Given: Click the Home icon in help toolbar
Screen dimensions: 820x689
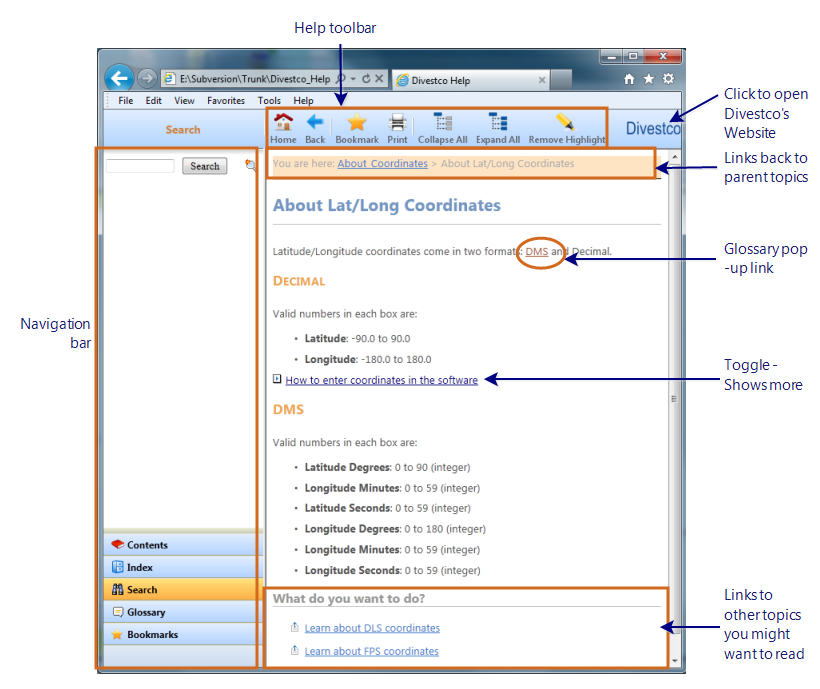Looking at the screenshot, I should tap(283, 124).
